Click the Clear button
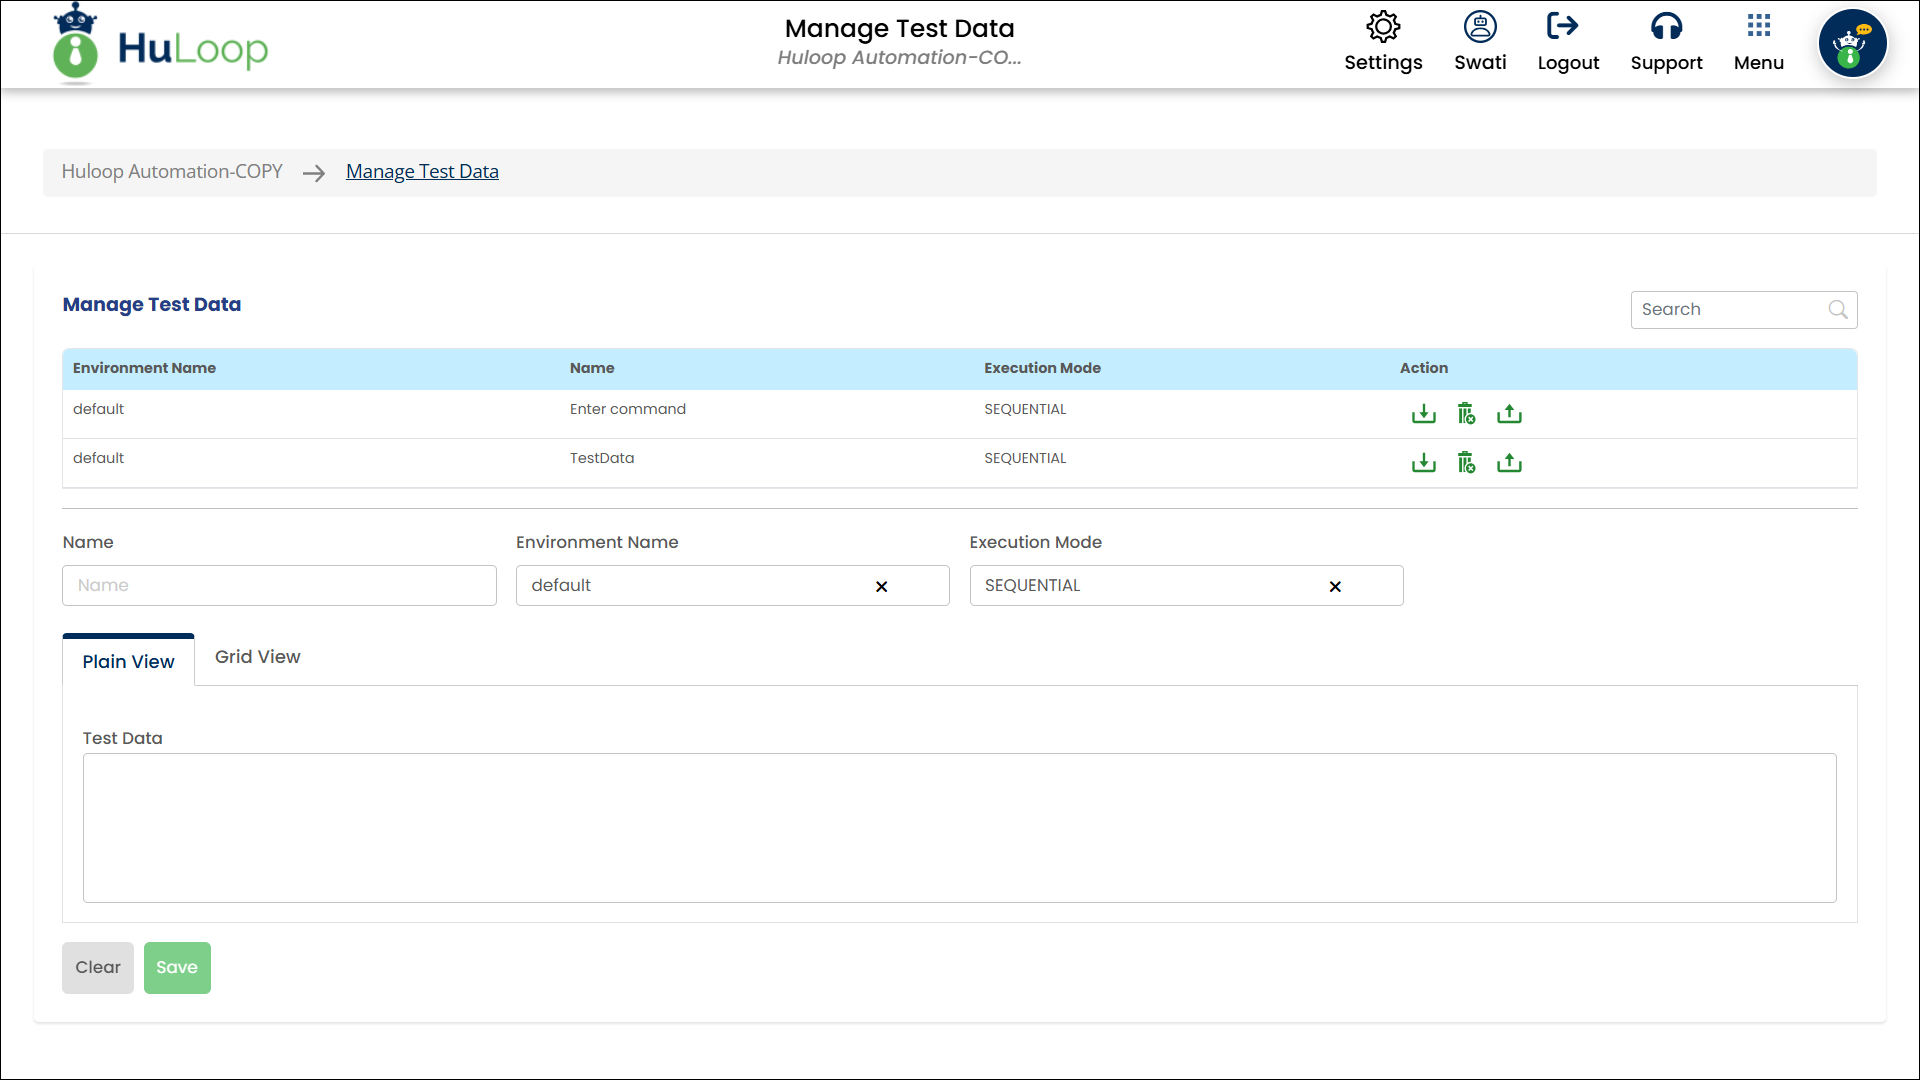1920x1080 pixels. point(98,968)
